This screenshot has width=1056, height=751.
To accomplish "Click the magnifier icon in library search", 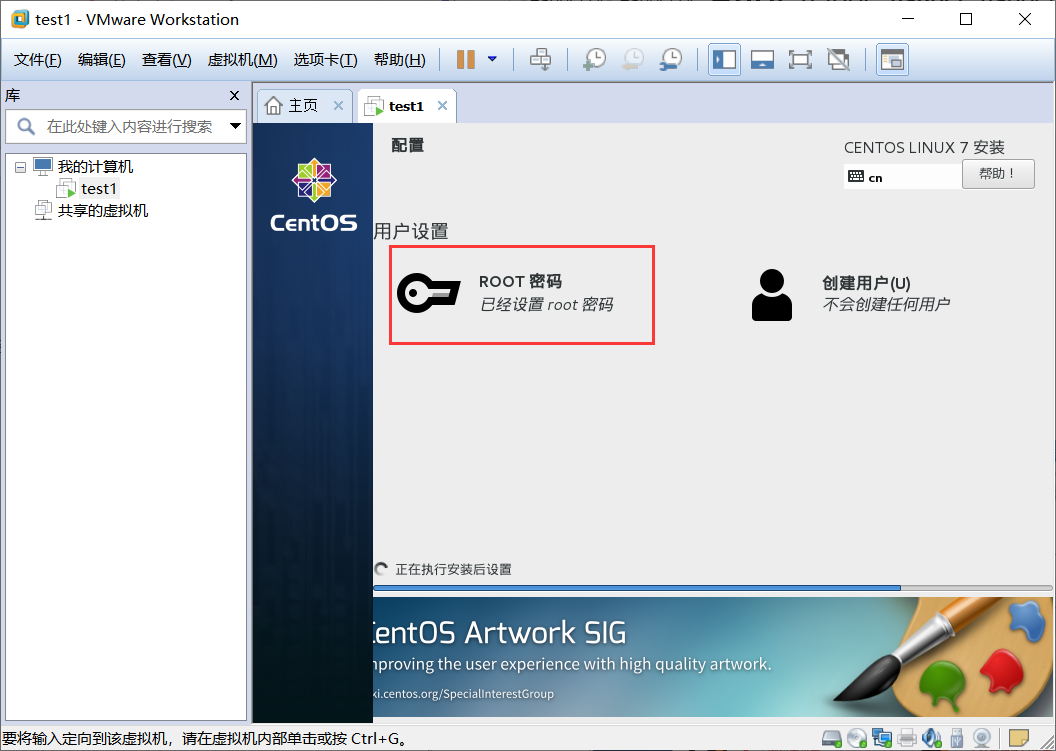I will tap(26, 126).
